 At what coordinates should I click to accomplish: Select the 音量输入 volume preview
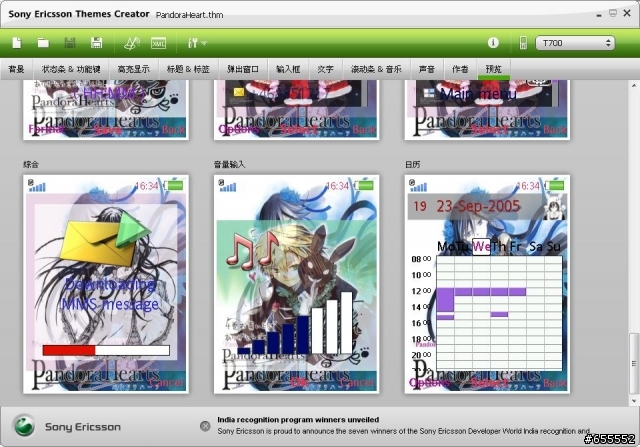point(296,284)
